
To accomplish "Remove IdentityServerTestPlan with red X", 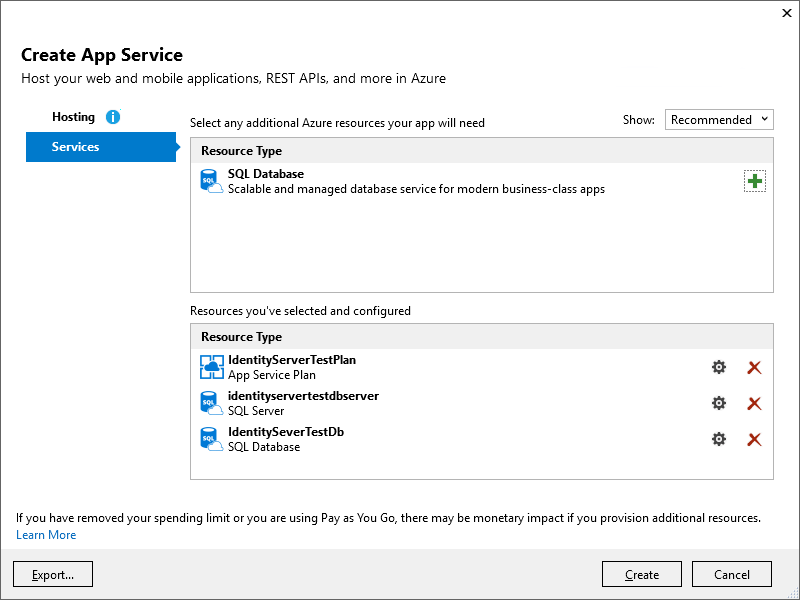I will coord(754,367).
